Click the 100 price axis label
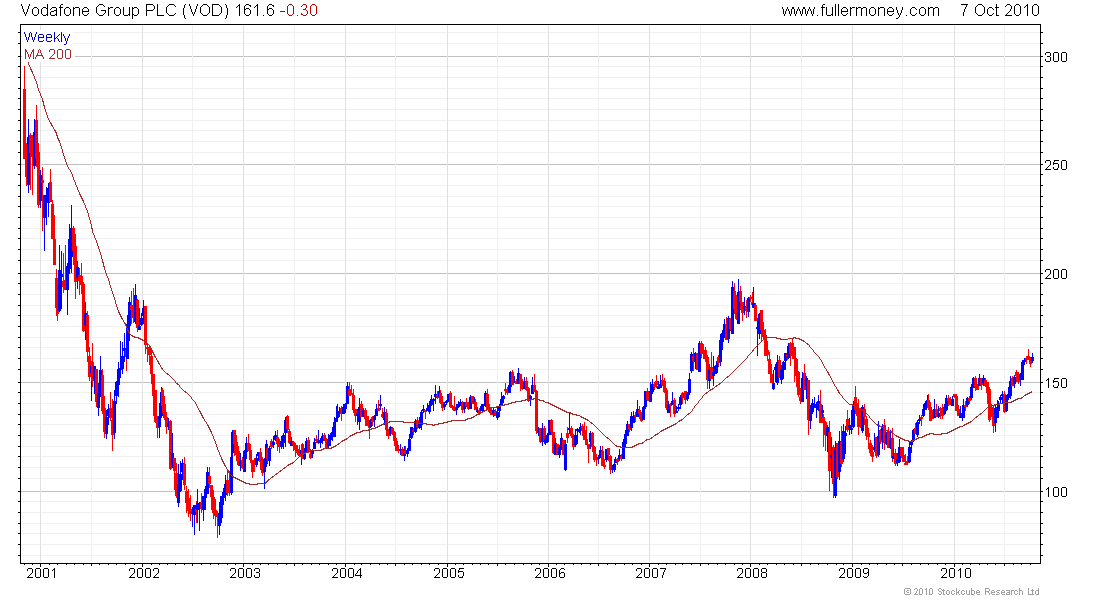 pos(1056,492)
